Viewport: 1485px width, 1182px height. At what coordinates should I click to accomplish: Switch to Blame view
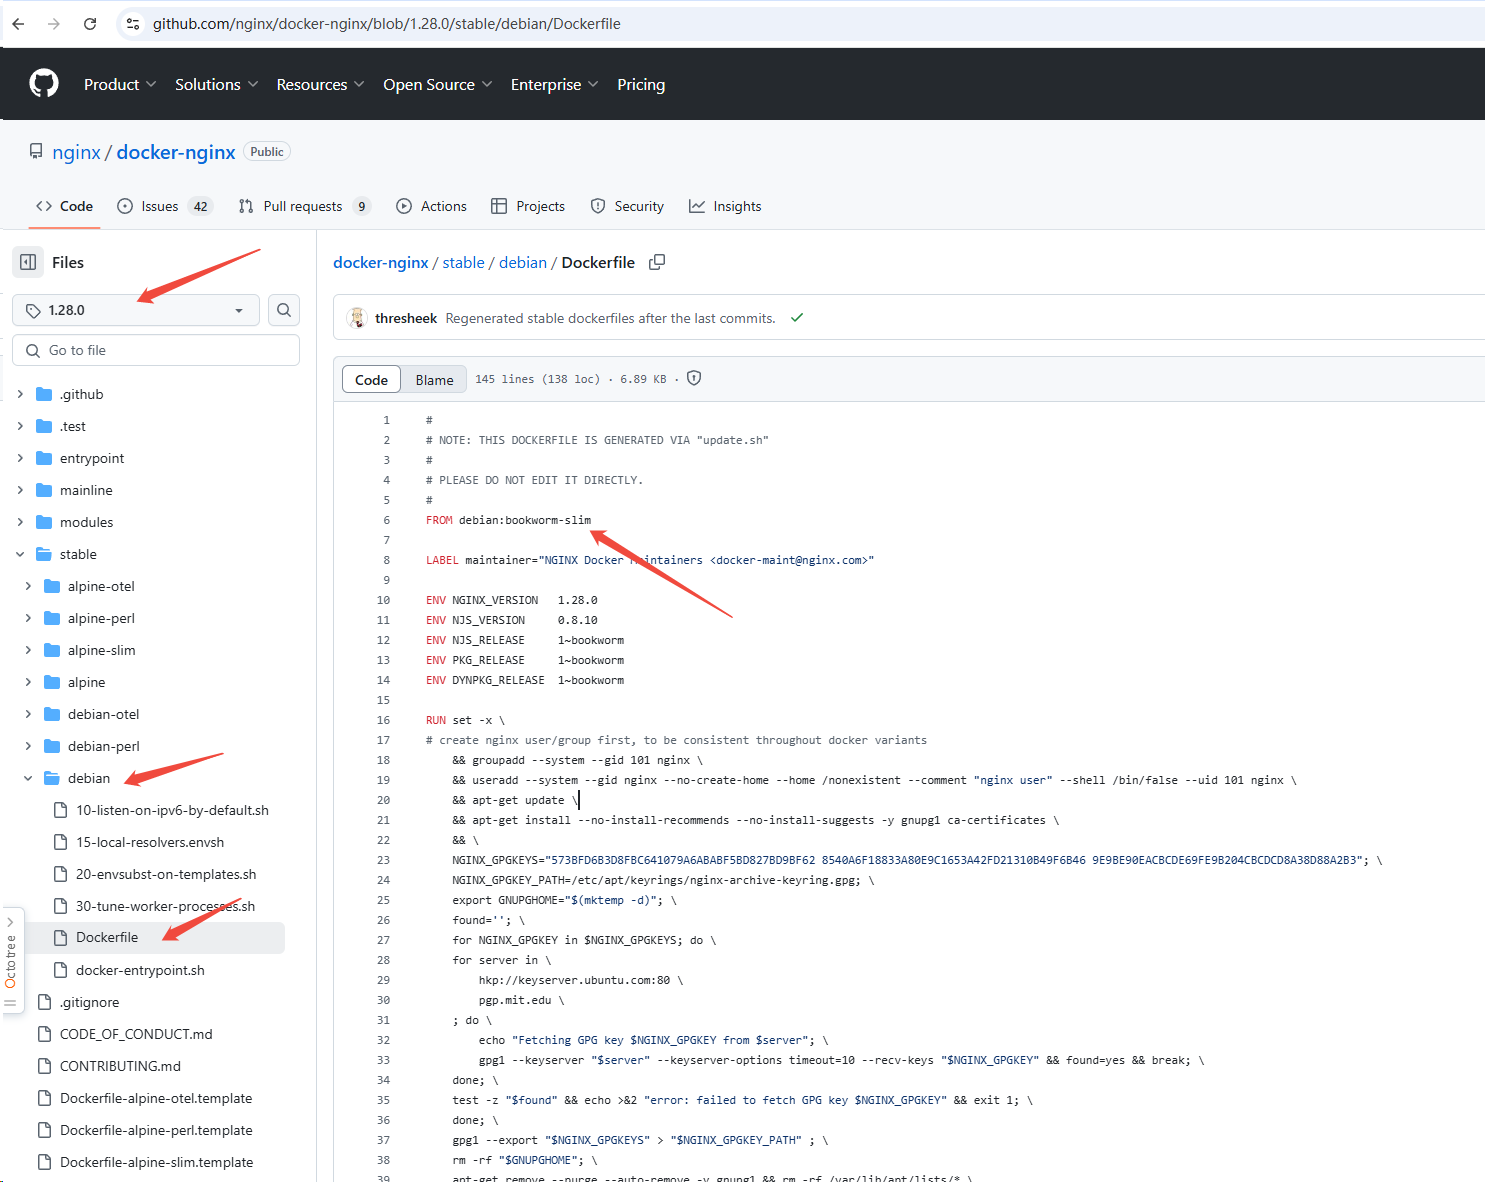pyautogui.click(x=434, y=380)
